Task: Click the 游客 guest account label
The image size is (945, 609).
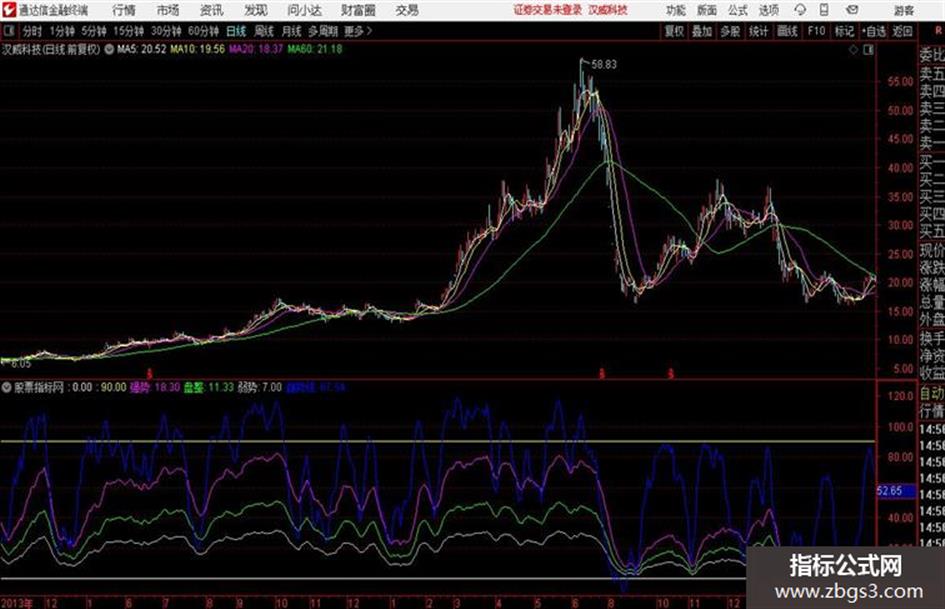Action: (x=904, y=10)
